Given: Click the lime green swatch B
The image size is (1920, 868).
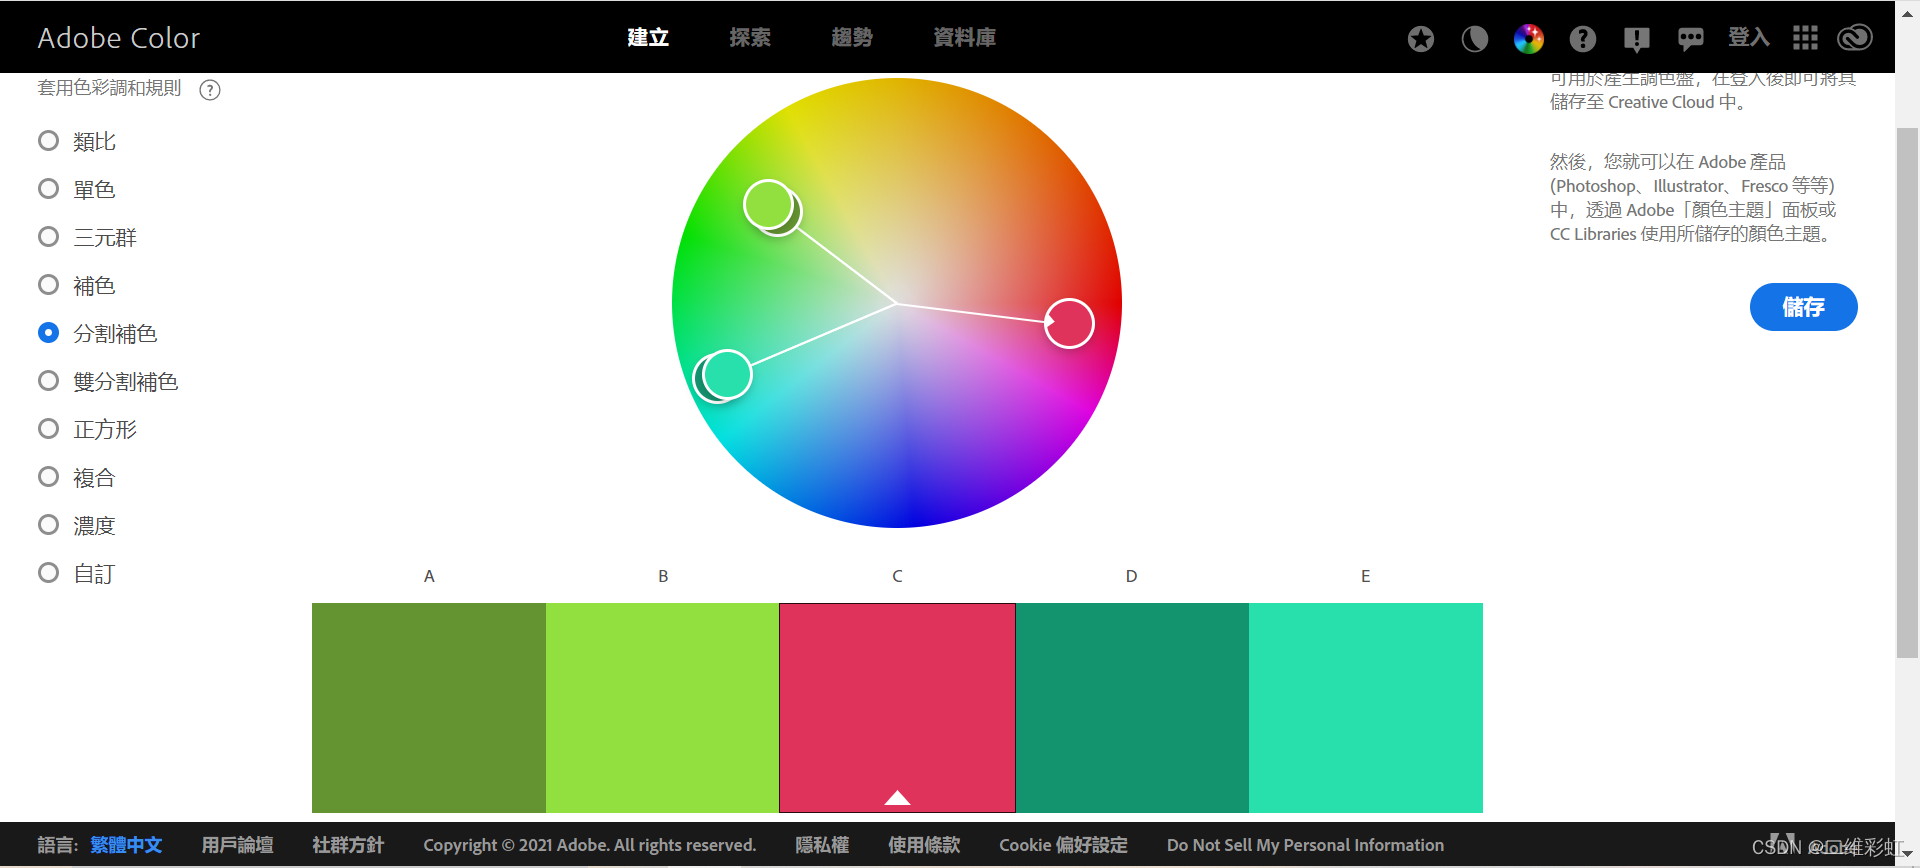Looking at the screenshot, I should pos(663,708).
